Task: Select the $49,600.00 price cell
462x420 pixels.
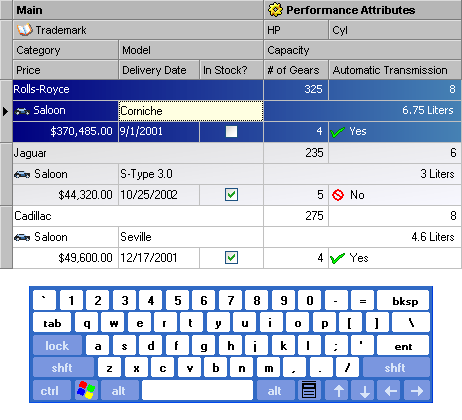Action: pos(66,258)
